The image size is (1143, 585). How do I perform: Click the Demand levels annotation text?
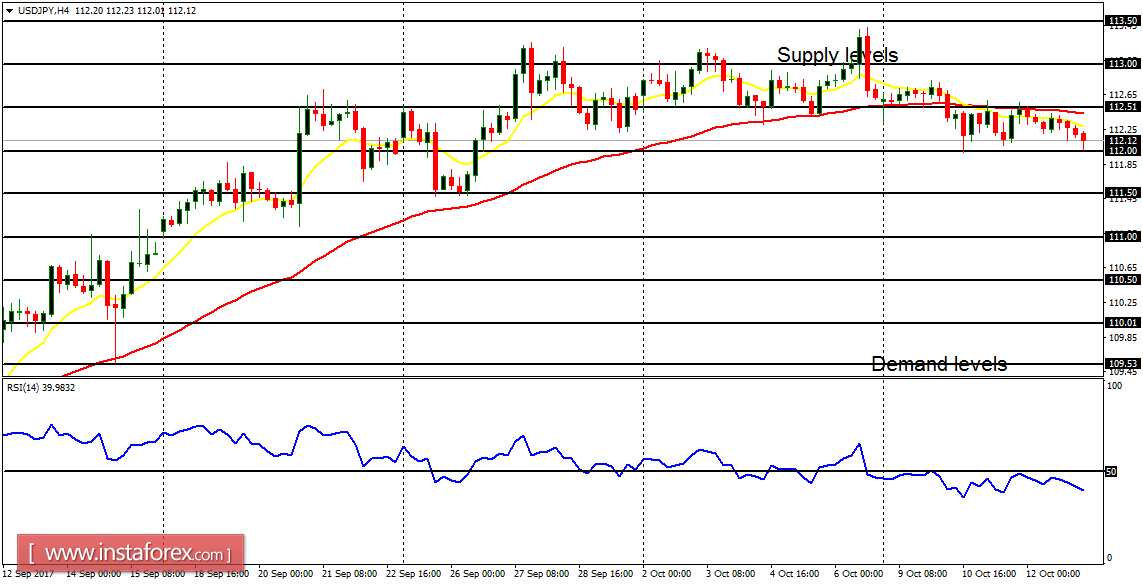[941, 364]
